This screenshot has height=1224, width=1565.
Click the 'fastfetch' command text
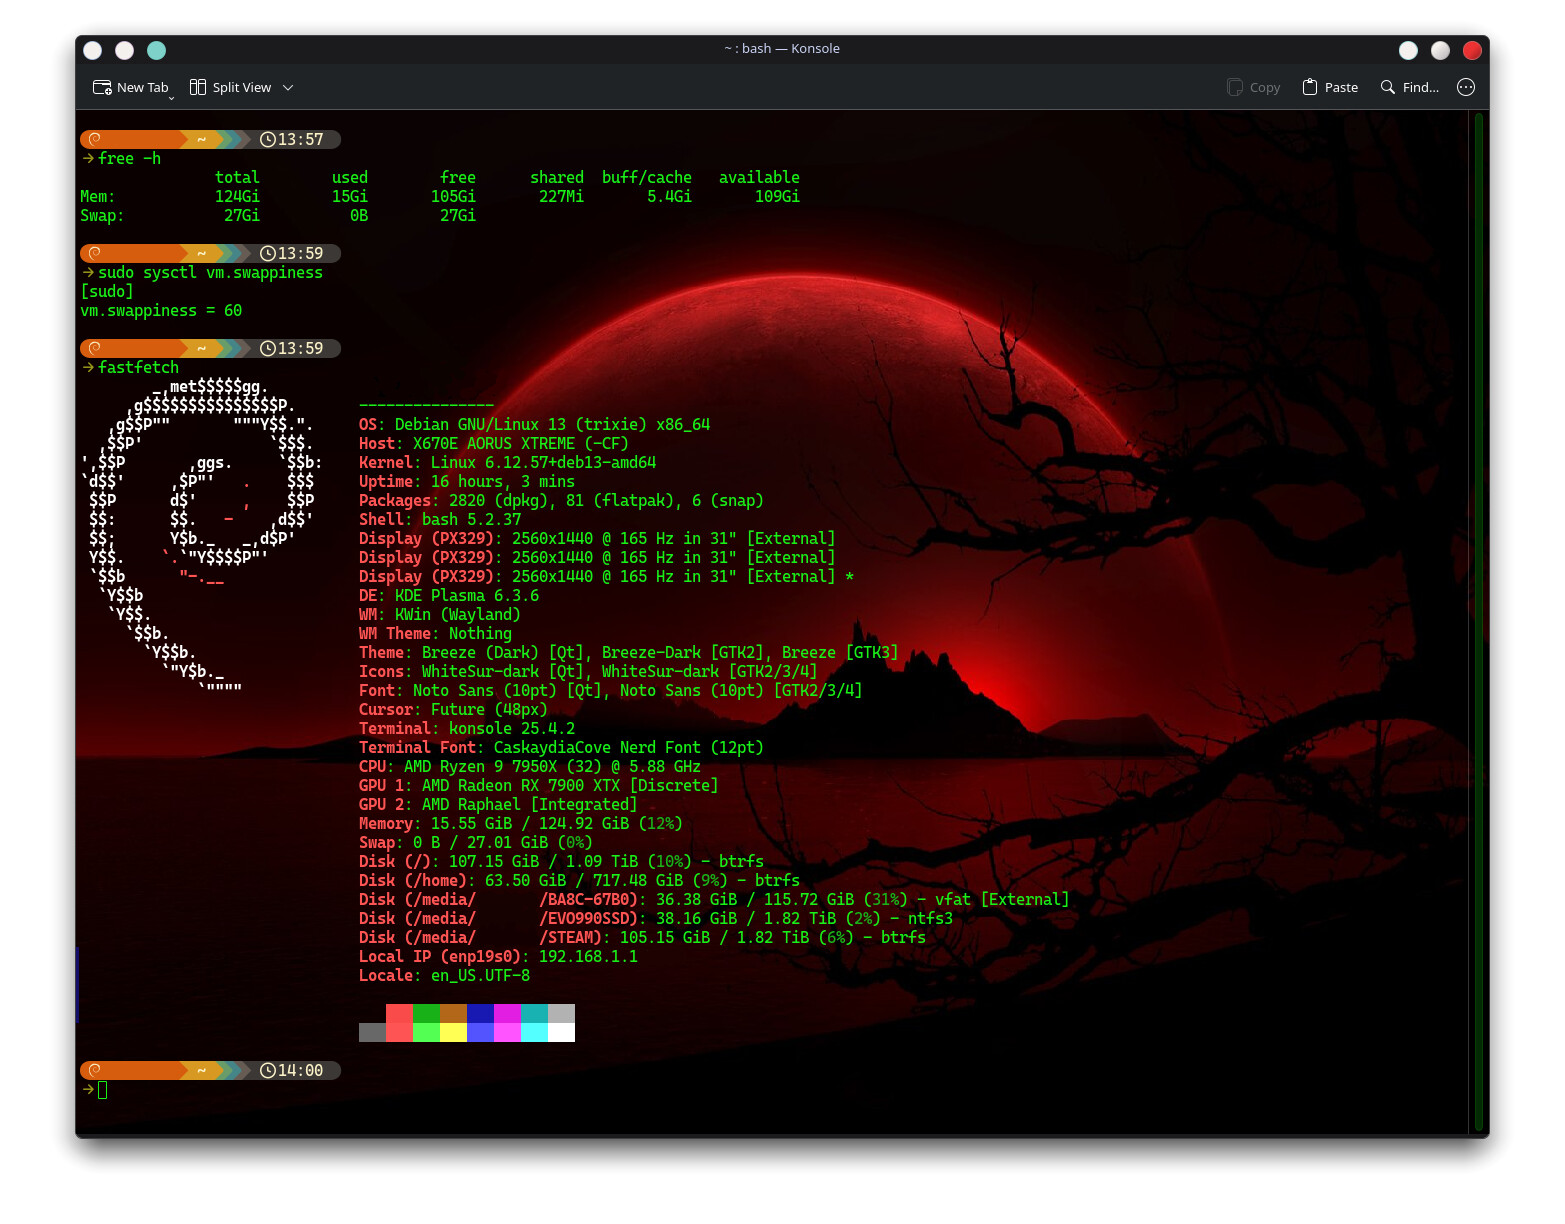[x=138, y=368]
